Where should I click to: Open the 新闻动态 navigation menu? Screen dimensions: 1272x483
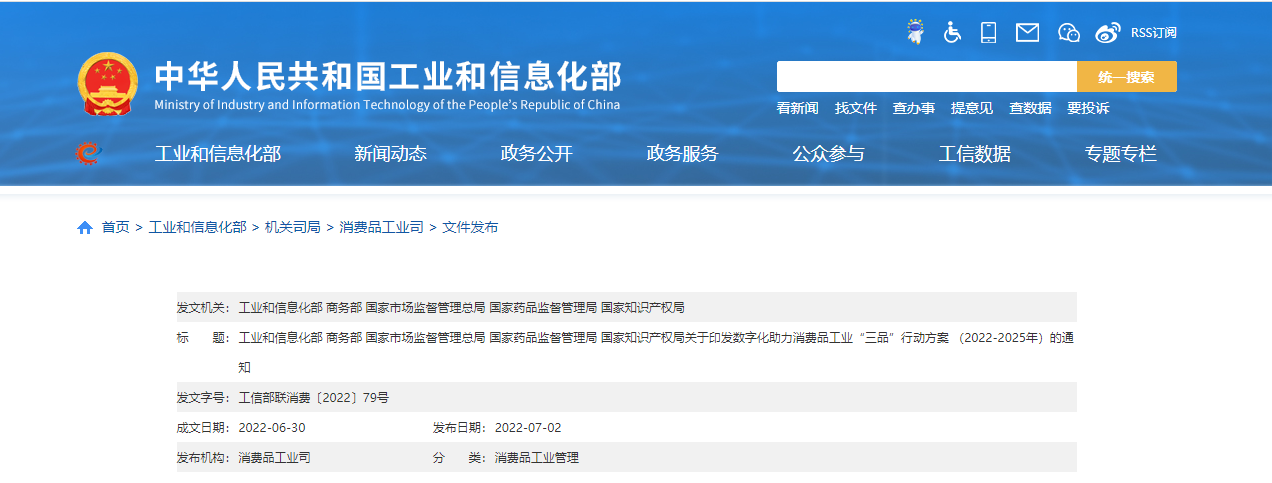point(390,153)
